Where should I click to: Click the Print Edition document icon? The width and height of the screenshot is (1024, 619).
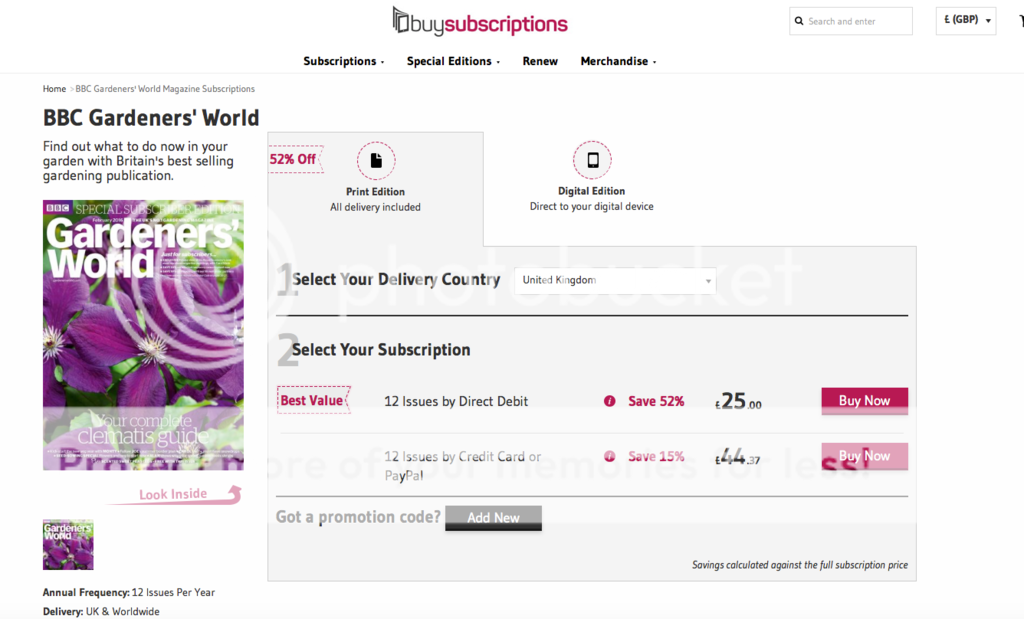(376, 160)
